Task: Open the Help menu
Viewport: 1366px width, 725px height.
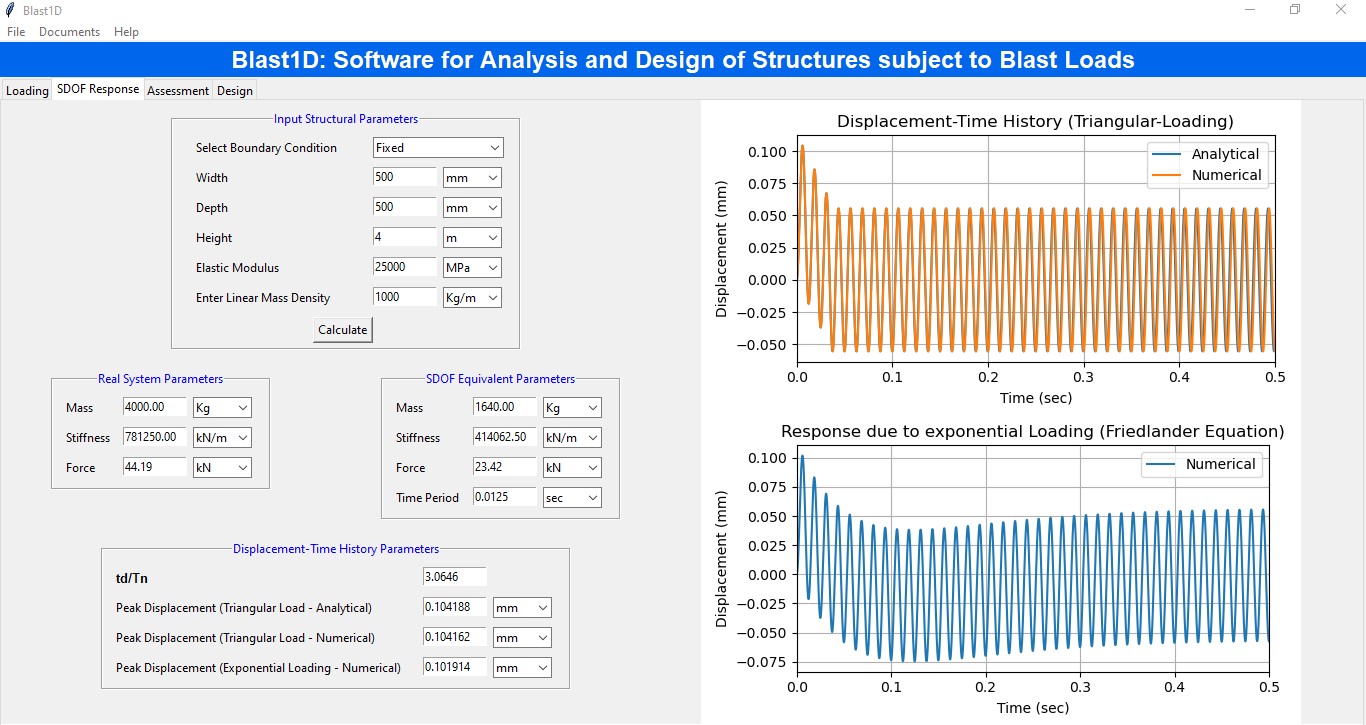Action: click(126, 32)
